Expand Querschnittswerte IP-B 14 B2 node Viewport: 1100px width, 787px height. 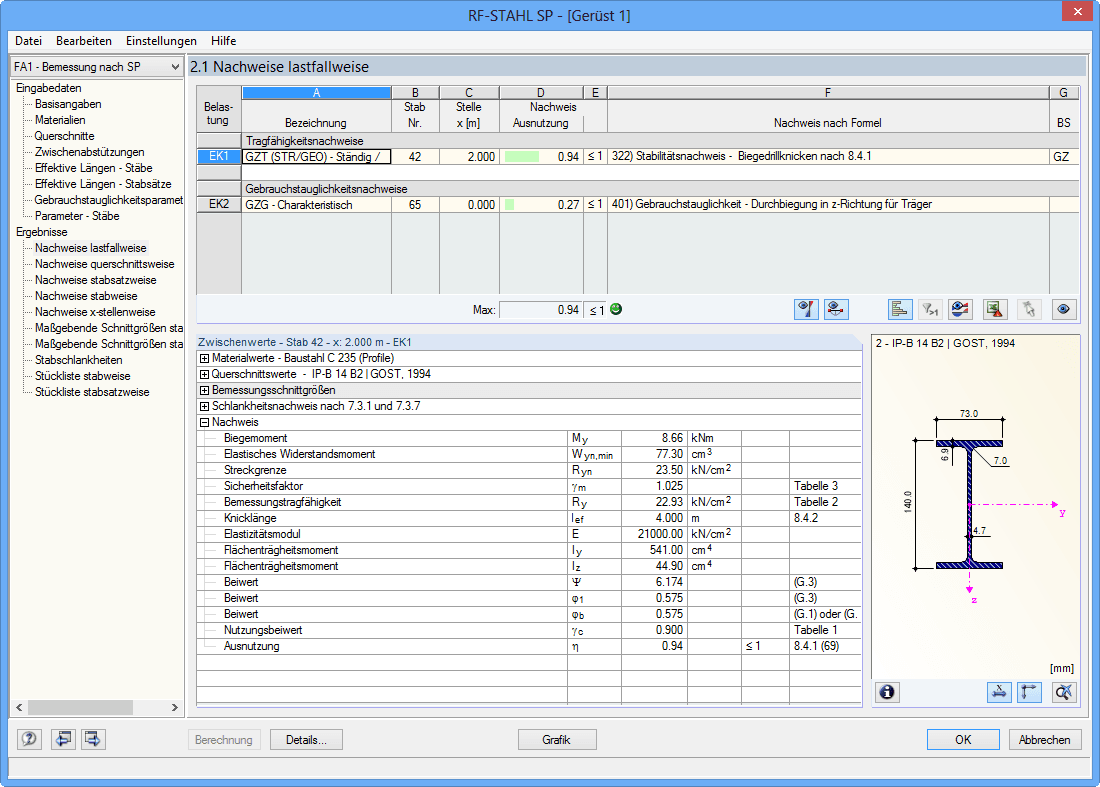tap(204, 375)
